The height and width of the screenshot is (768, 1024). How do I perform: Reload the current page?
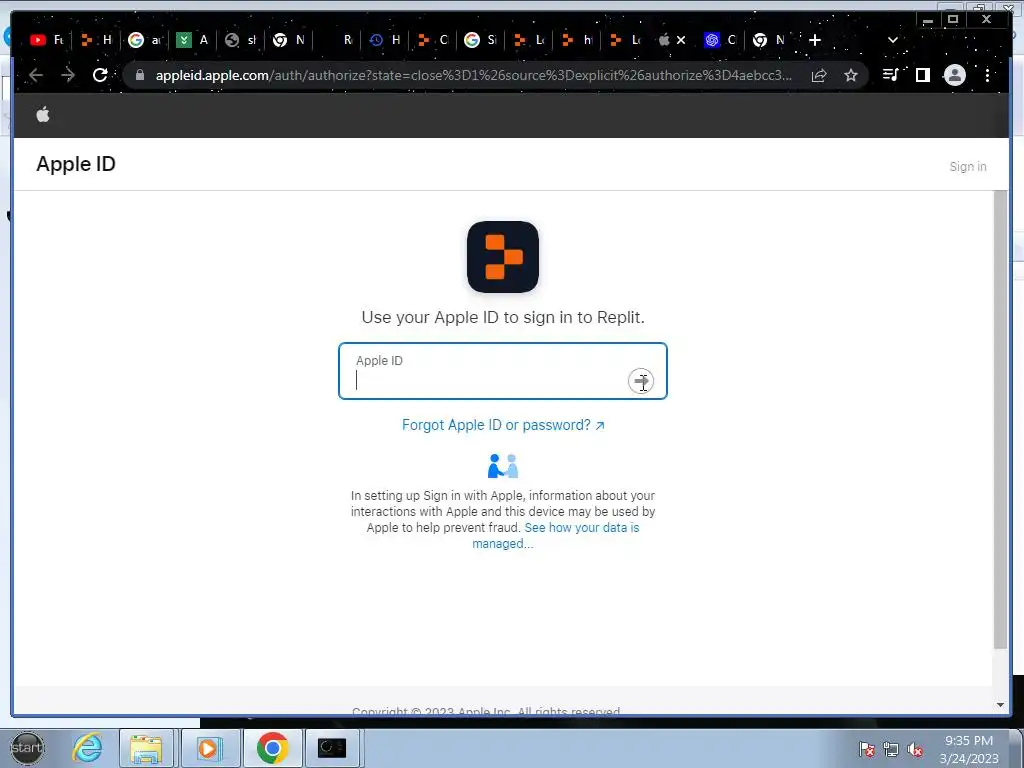coord(100,75)
